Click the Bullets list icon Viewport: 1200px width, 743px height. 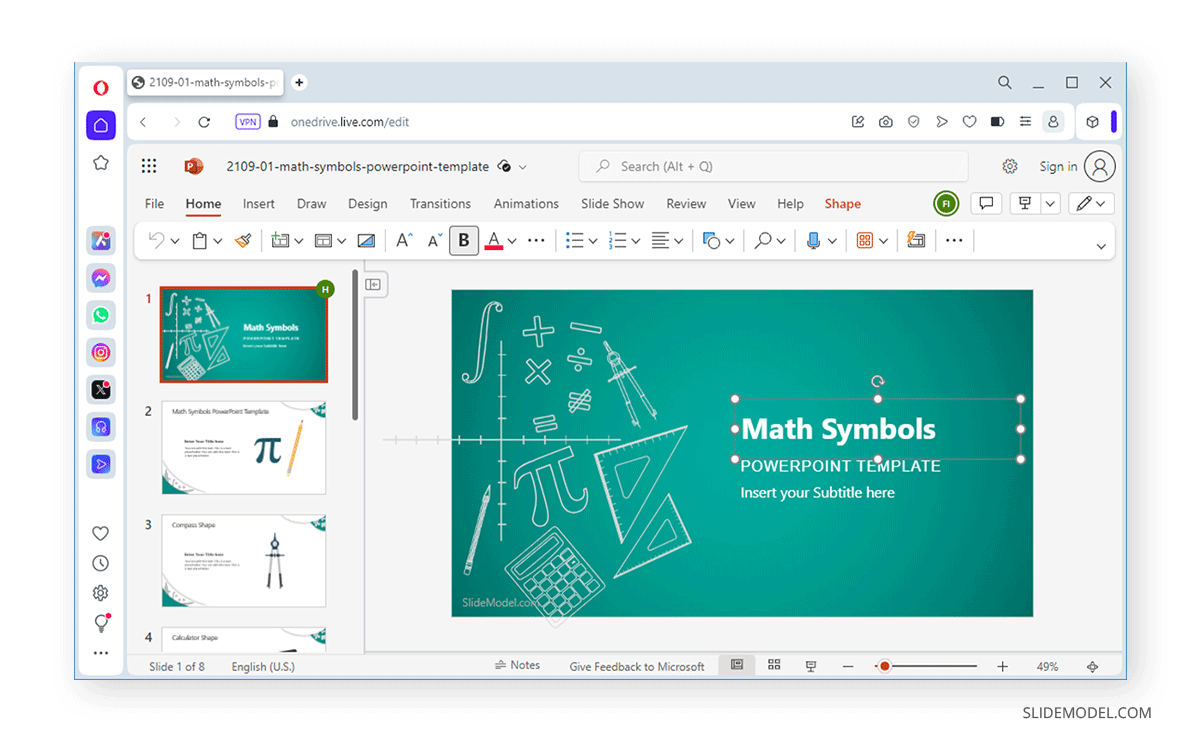click(575, 240)
